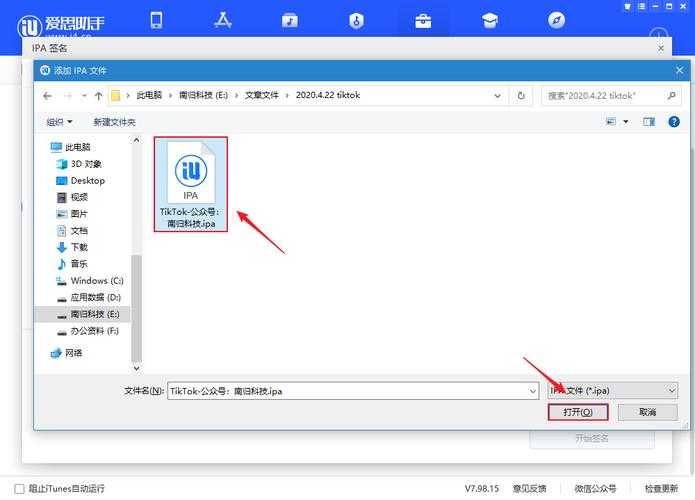Open the title bar skin shirt icon
This screenshot has height=500, width=695.
tap(627, 6)
